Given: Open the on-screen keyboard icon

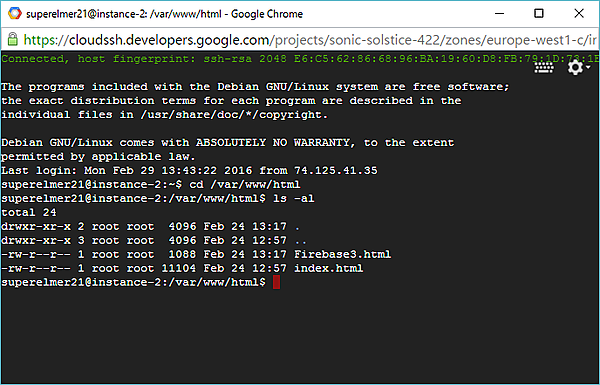Looking at the screenshot, I should tap(544, 68).
